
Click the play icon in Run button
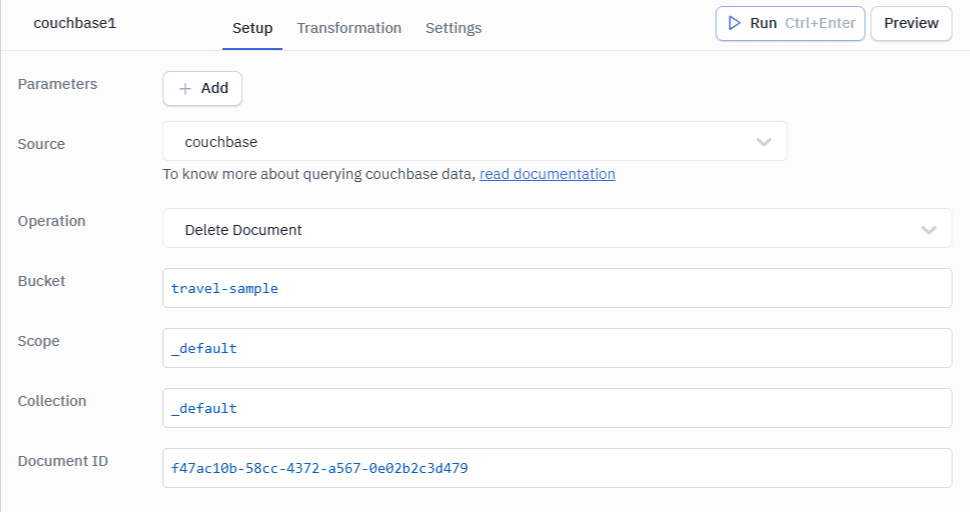click(x=735, y=23)
